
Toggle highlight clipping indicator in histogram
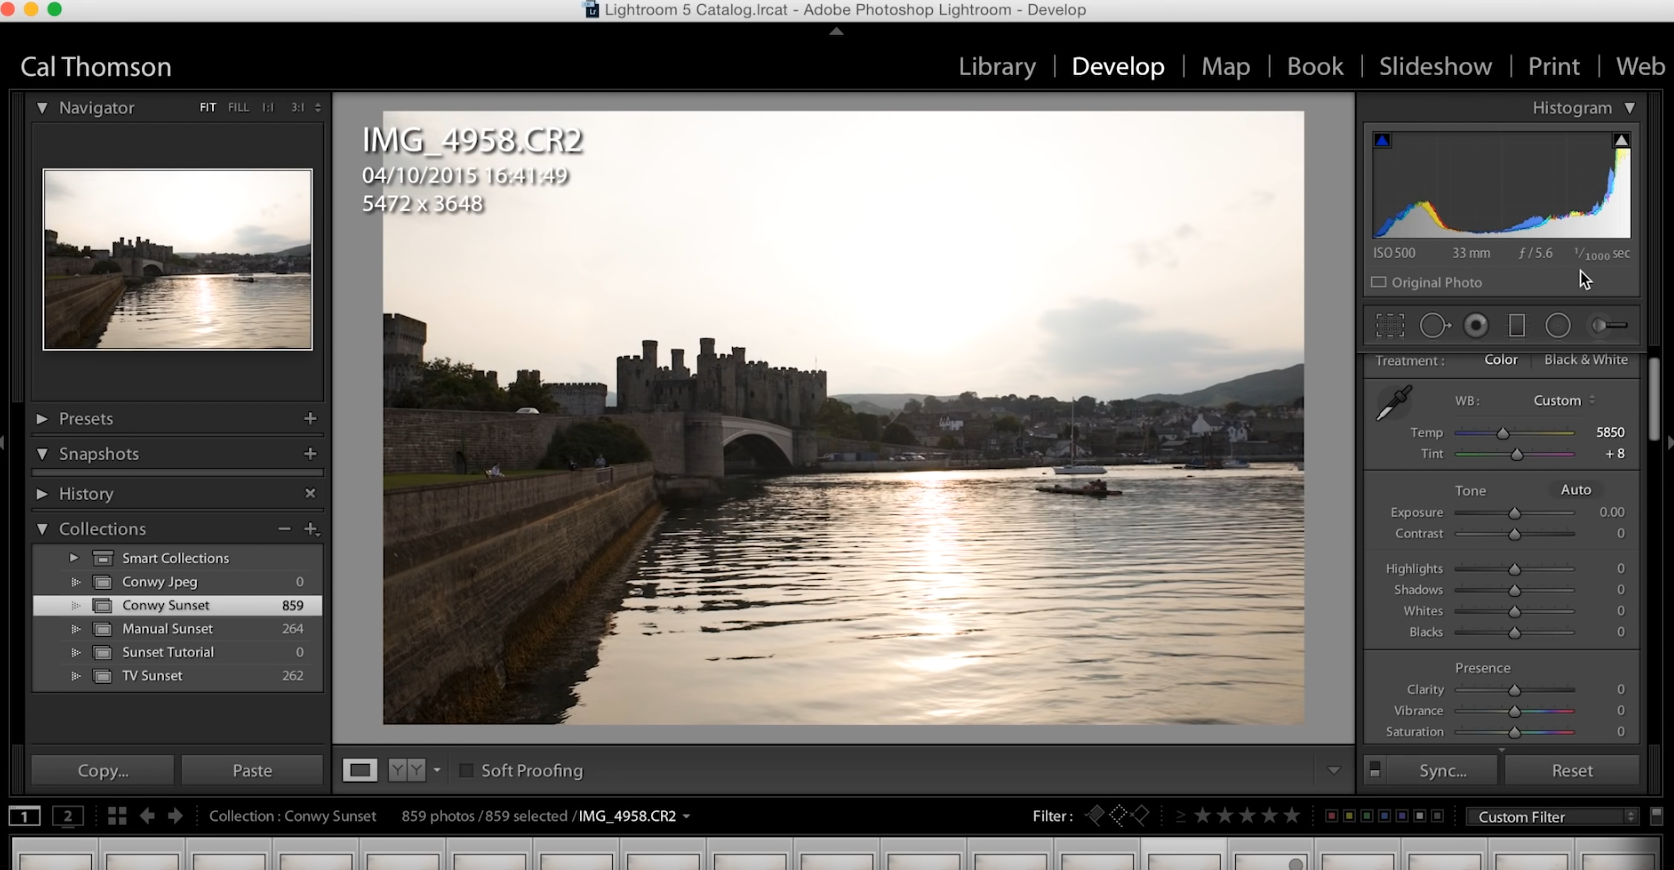coord(1622,141)
